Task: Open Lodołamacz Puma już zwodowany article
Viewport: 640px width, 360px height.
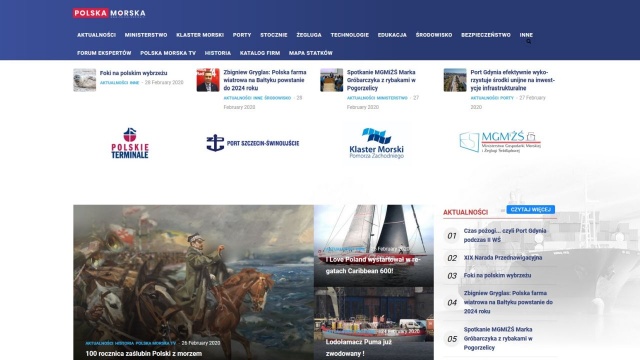Action: (359, 348)
